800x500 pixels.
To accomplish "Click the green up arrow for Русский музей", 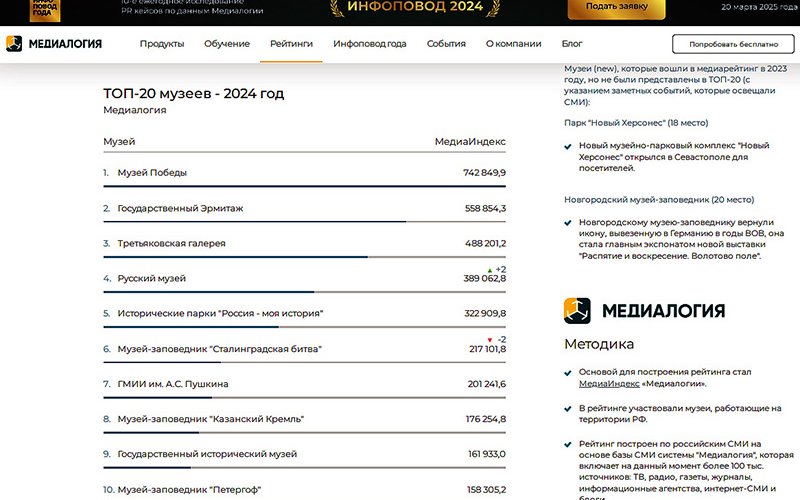I will click(x=490, y=270).
